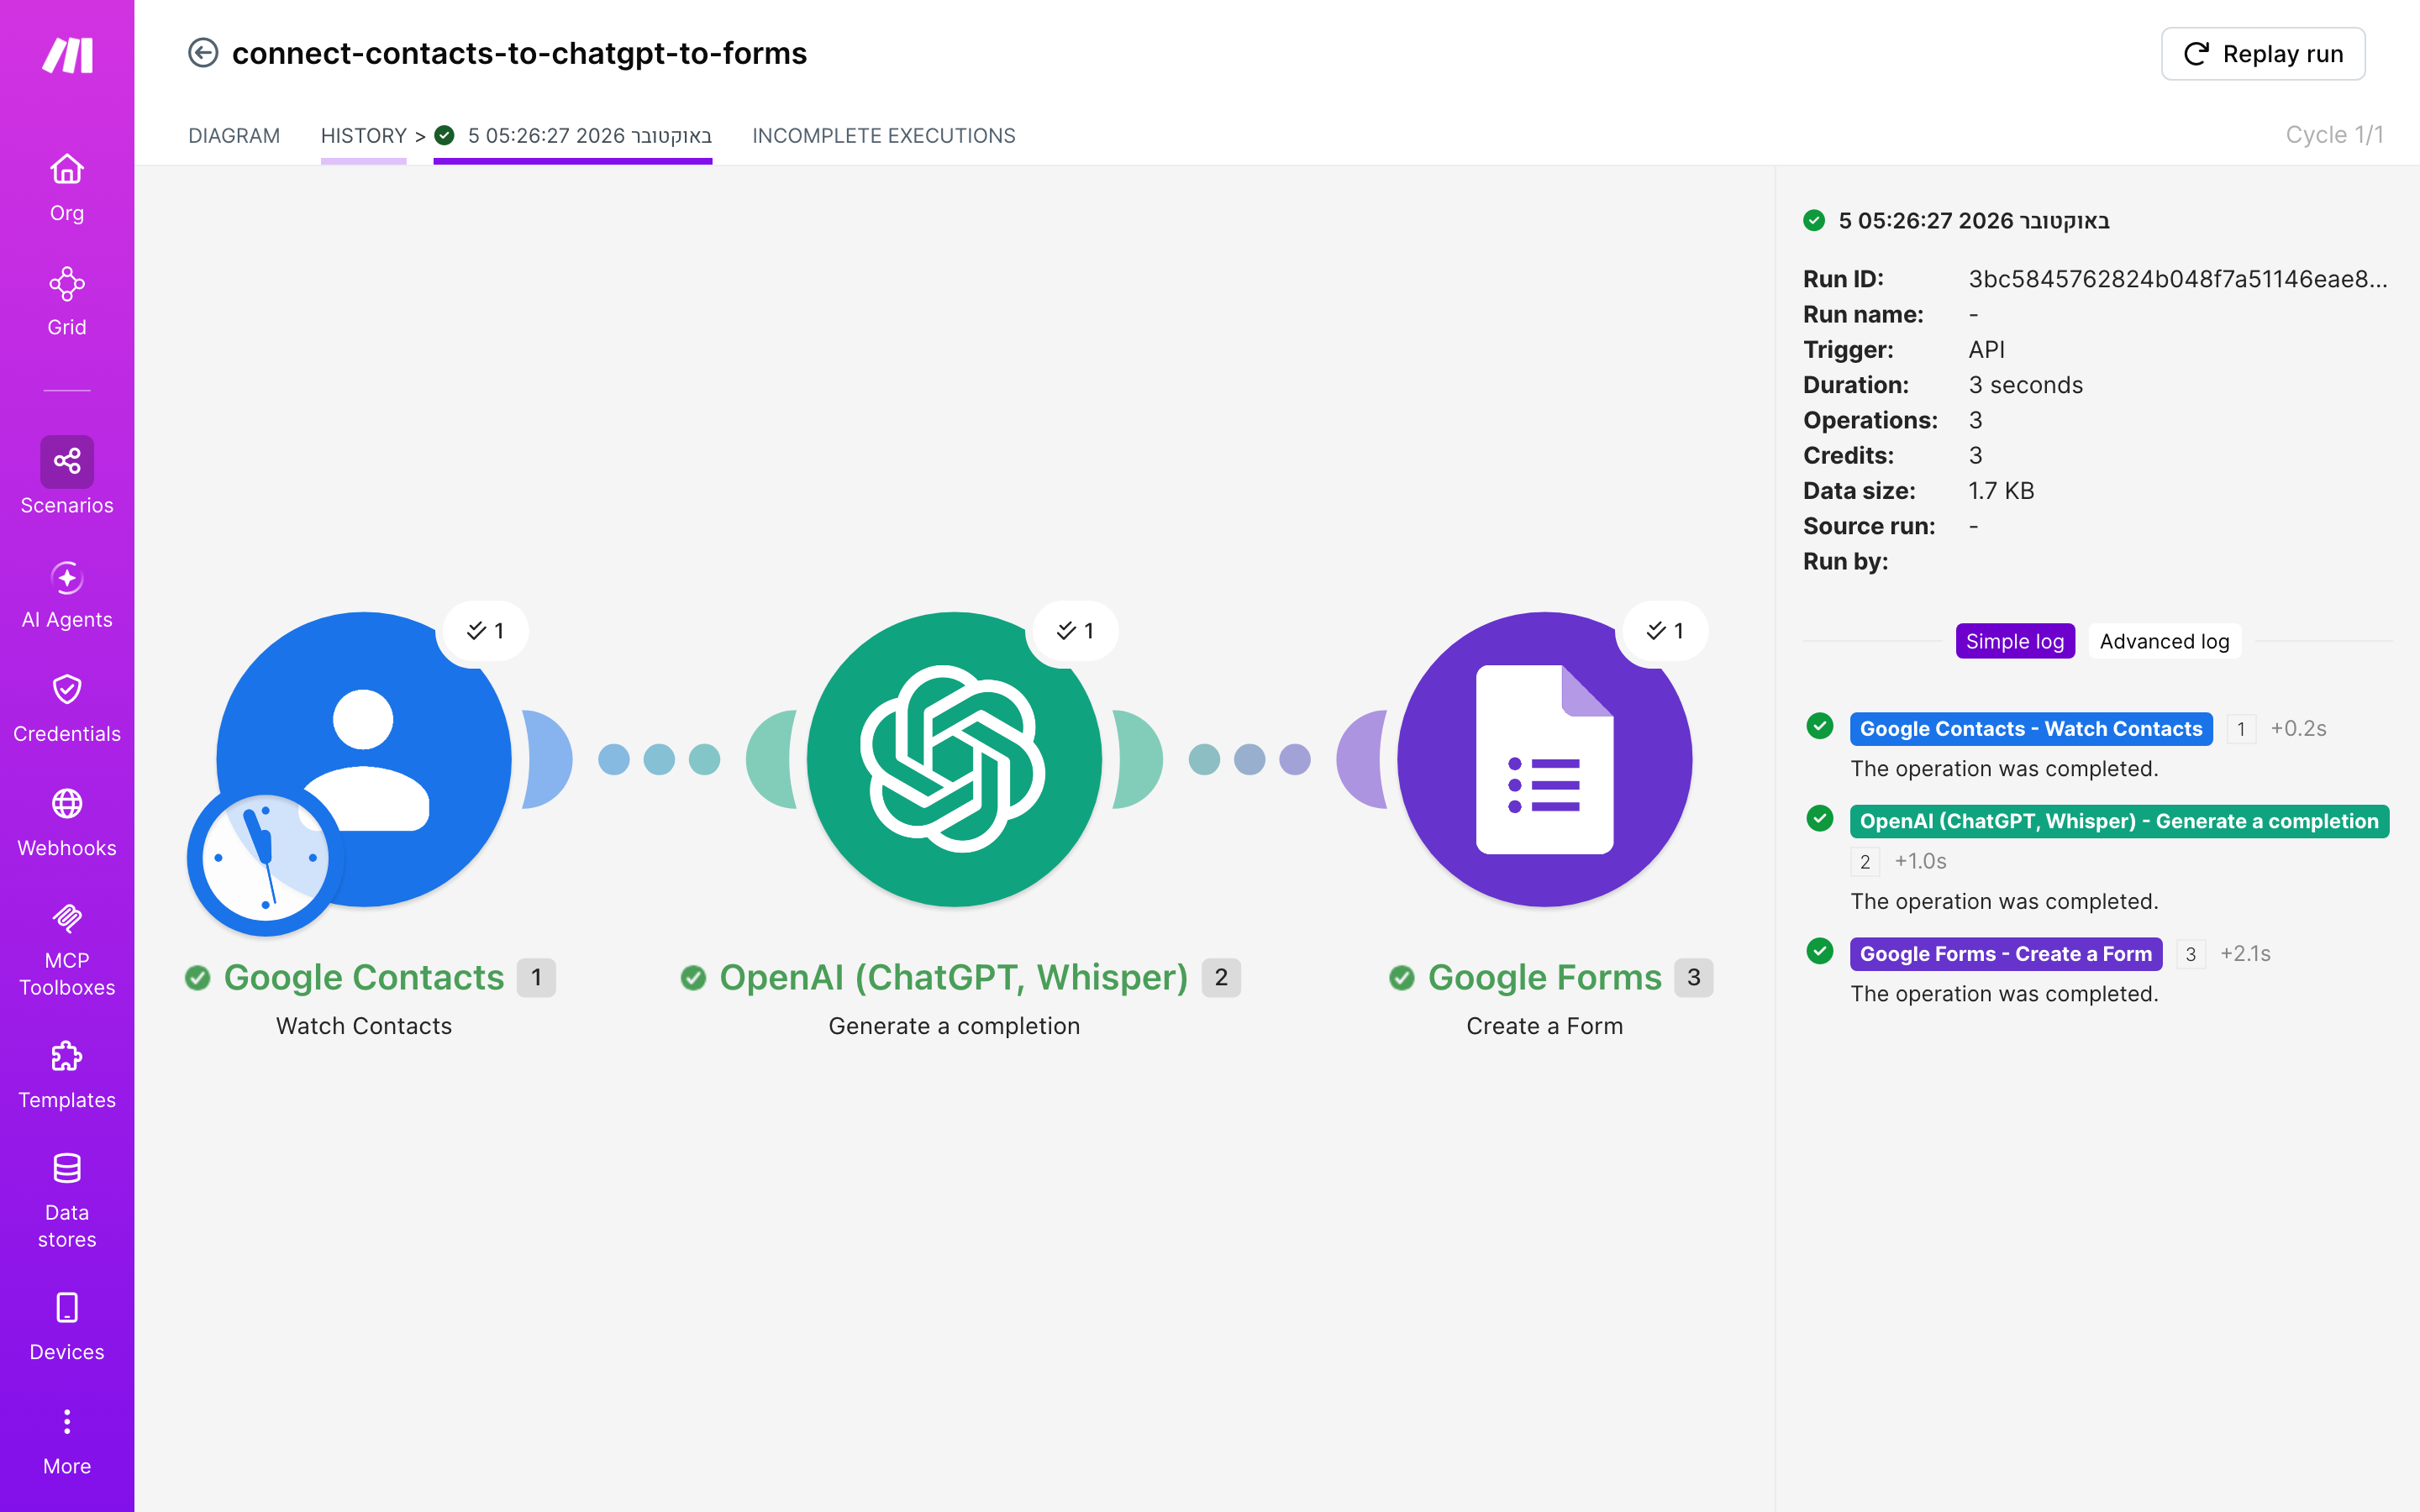
Task: Open Templates page
Action: click(x=67, y=1075)
